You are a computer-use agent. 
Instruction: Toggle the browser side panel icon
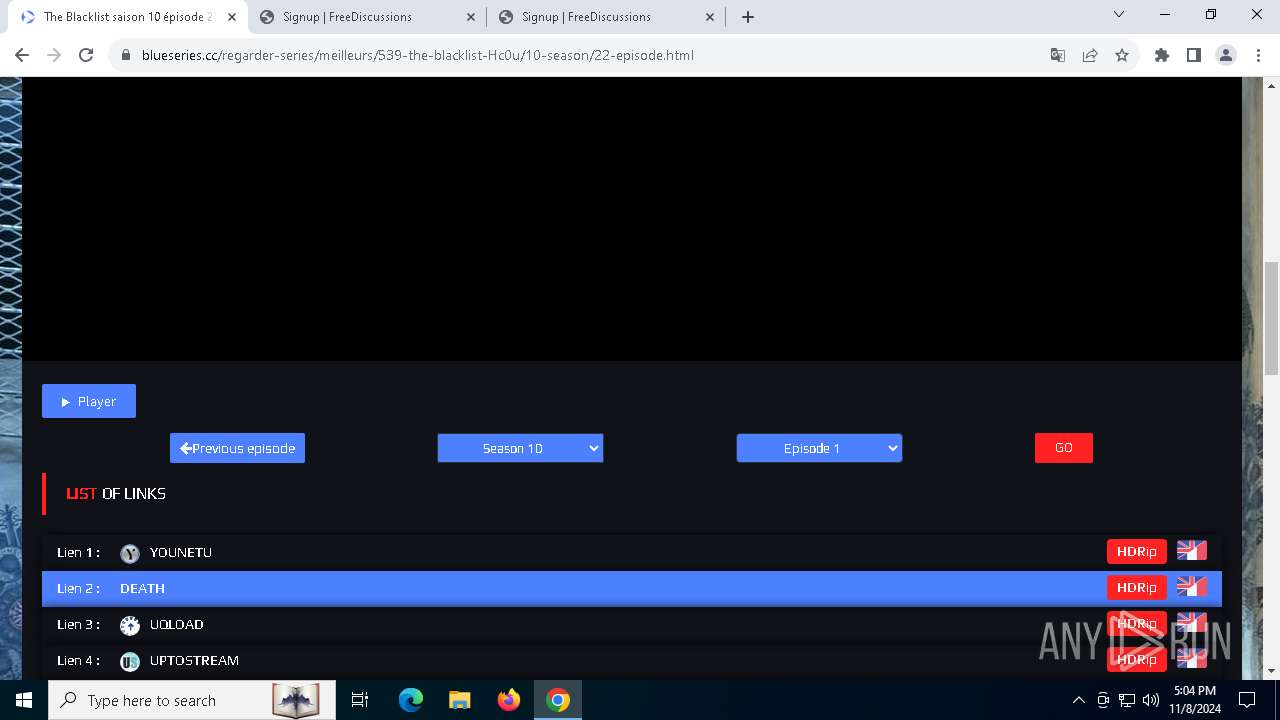point(1194,55)
